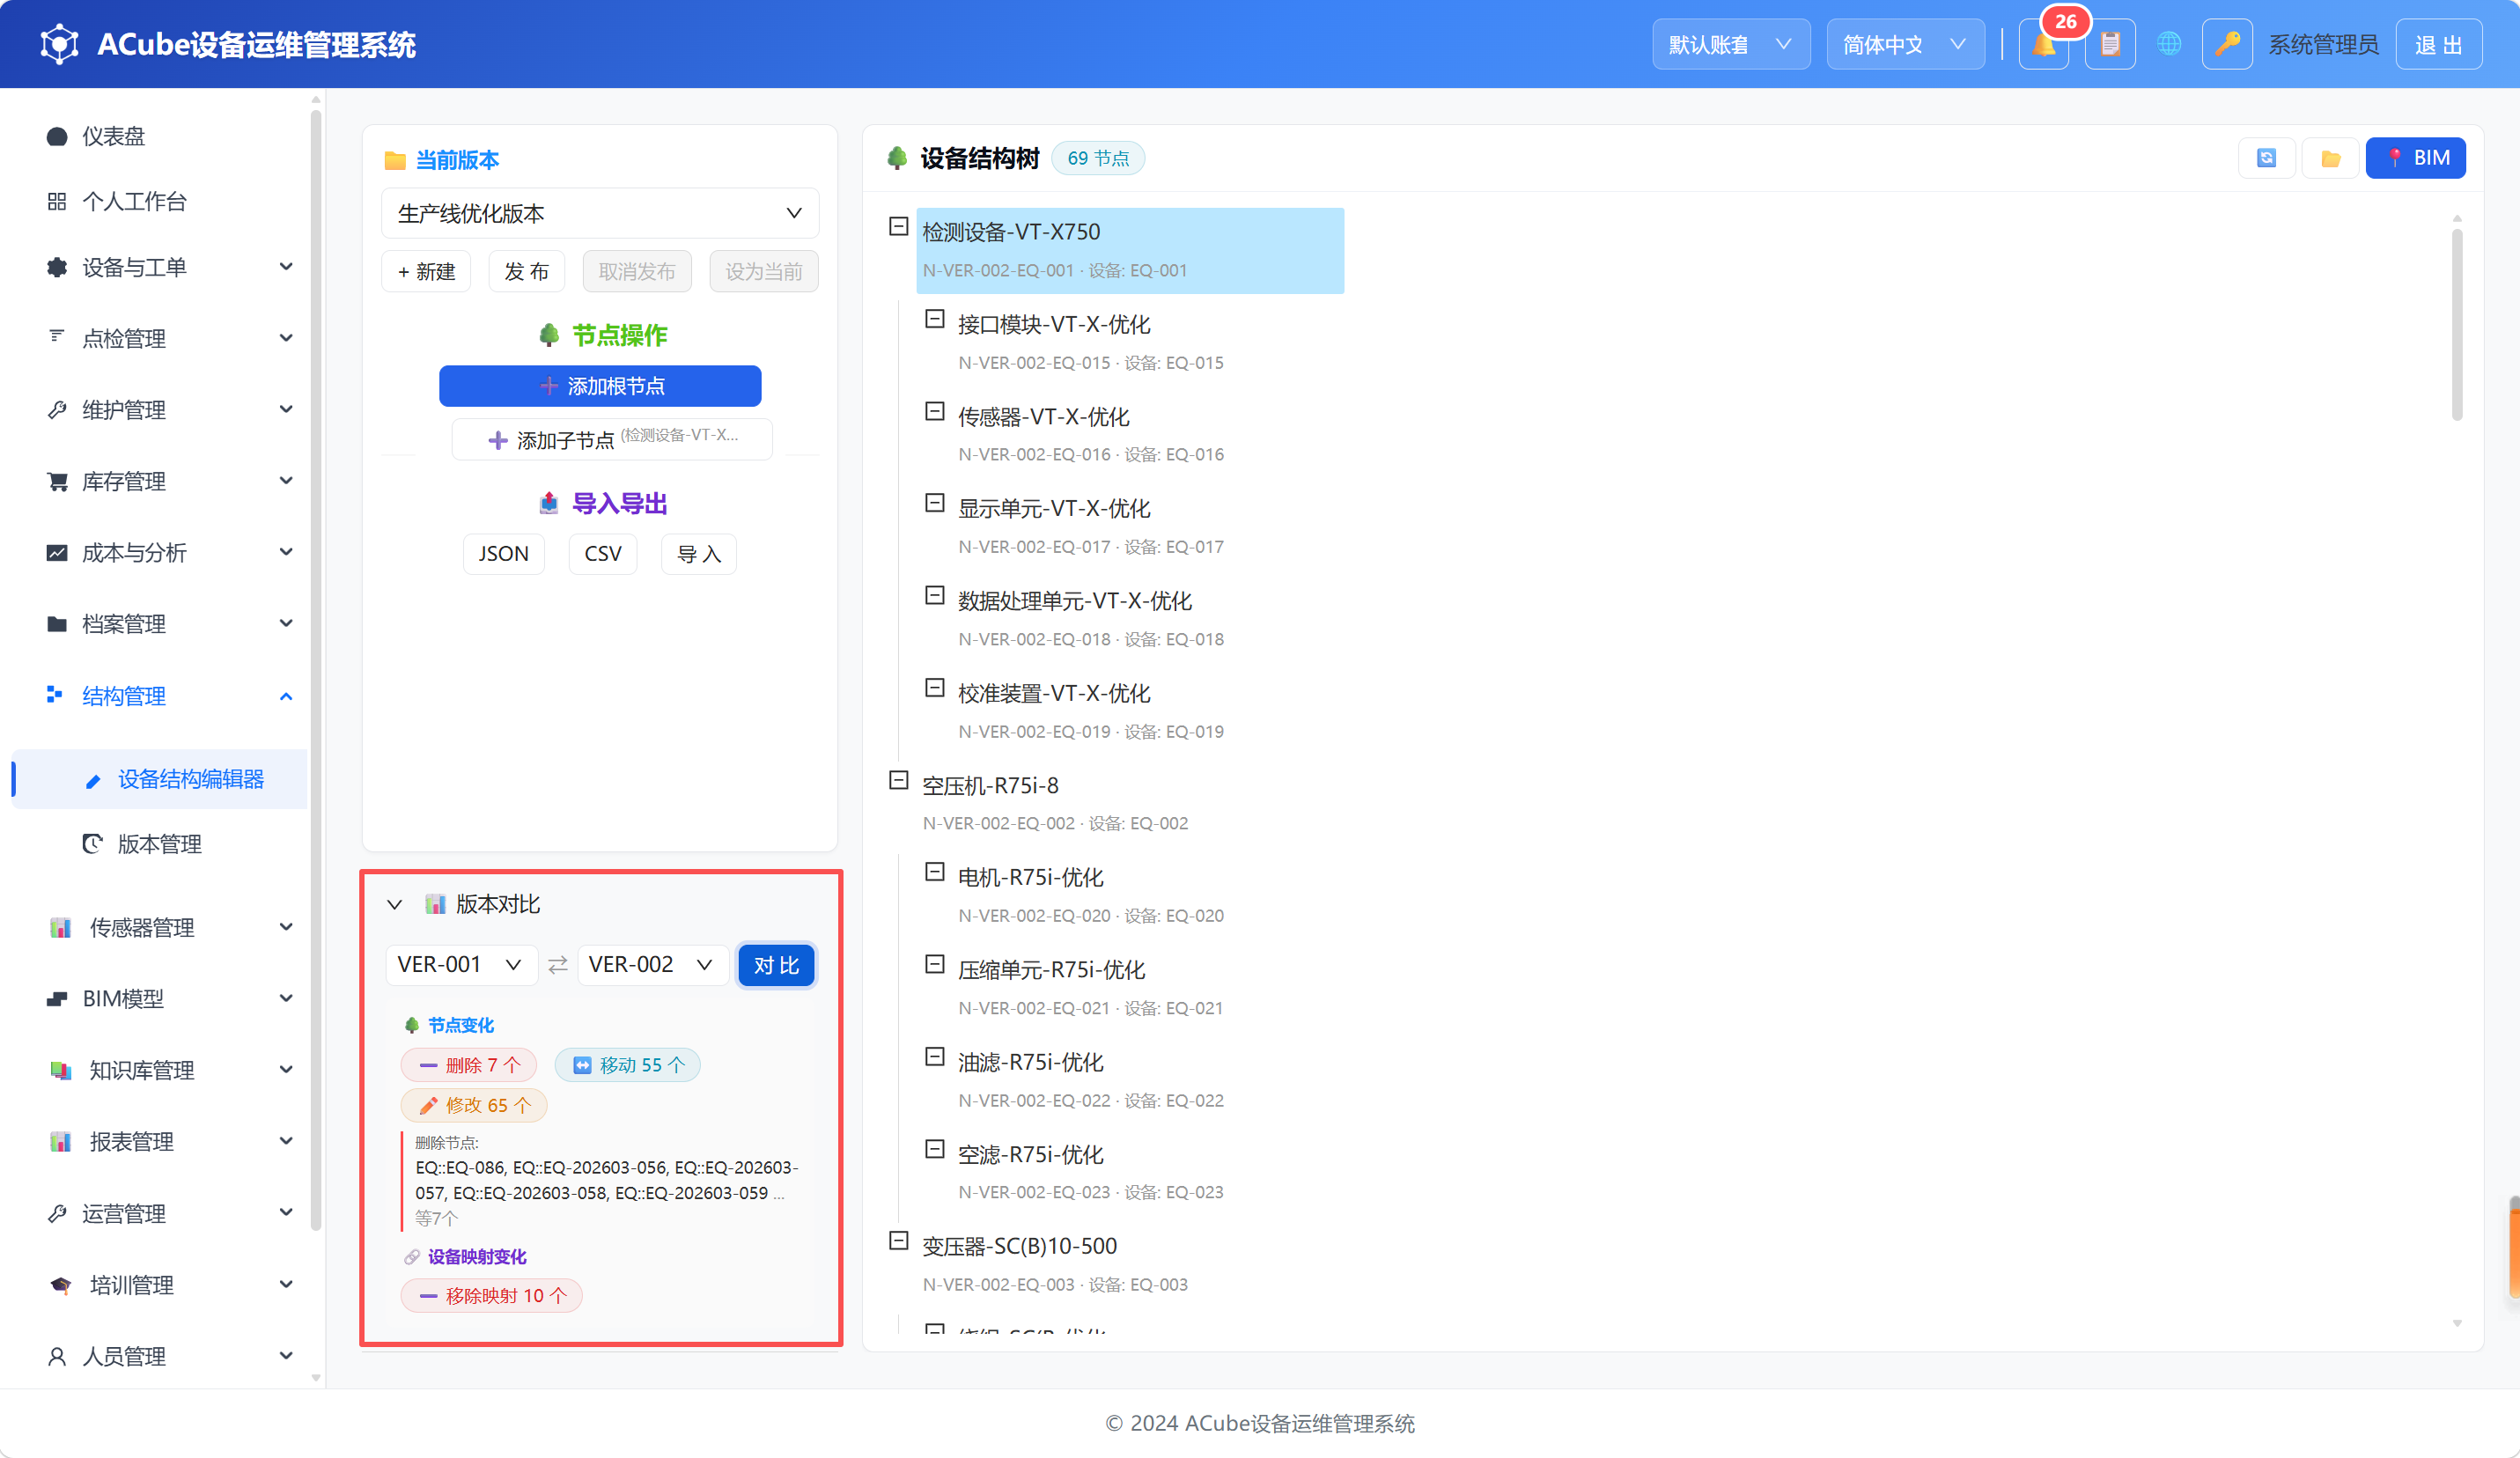Export structure as JSON

[x=503, y=554]
